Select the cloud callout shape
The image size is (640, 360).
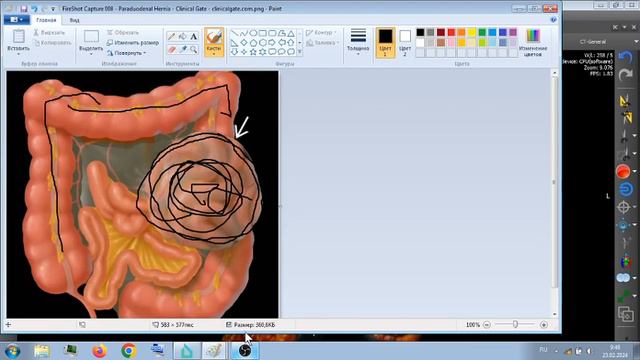point(291,52)
